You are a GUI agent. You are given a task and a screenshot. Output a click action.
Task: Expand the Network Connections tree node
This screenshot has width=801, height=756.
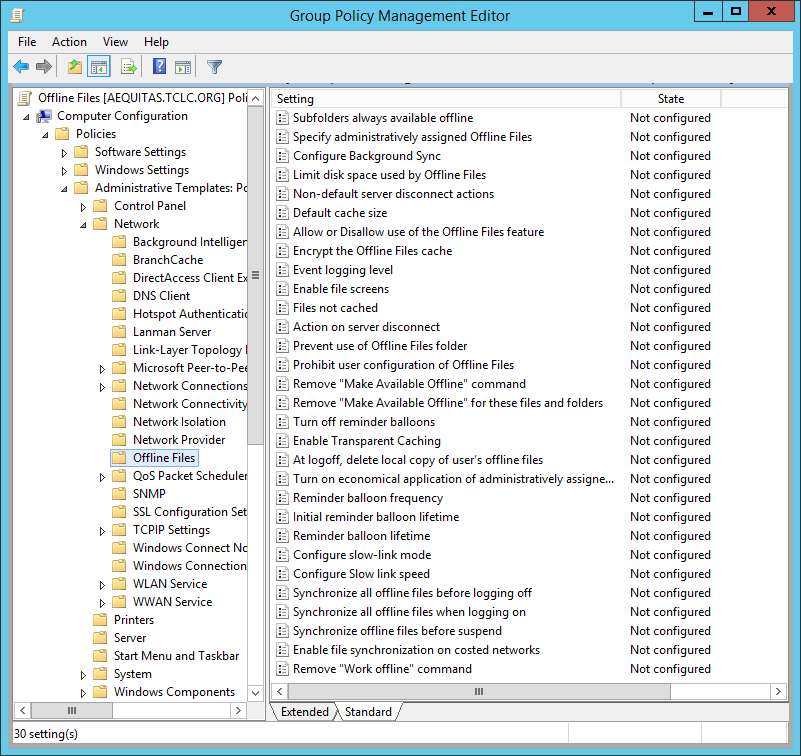[103, 385]
